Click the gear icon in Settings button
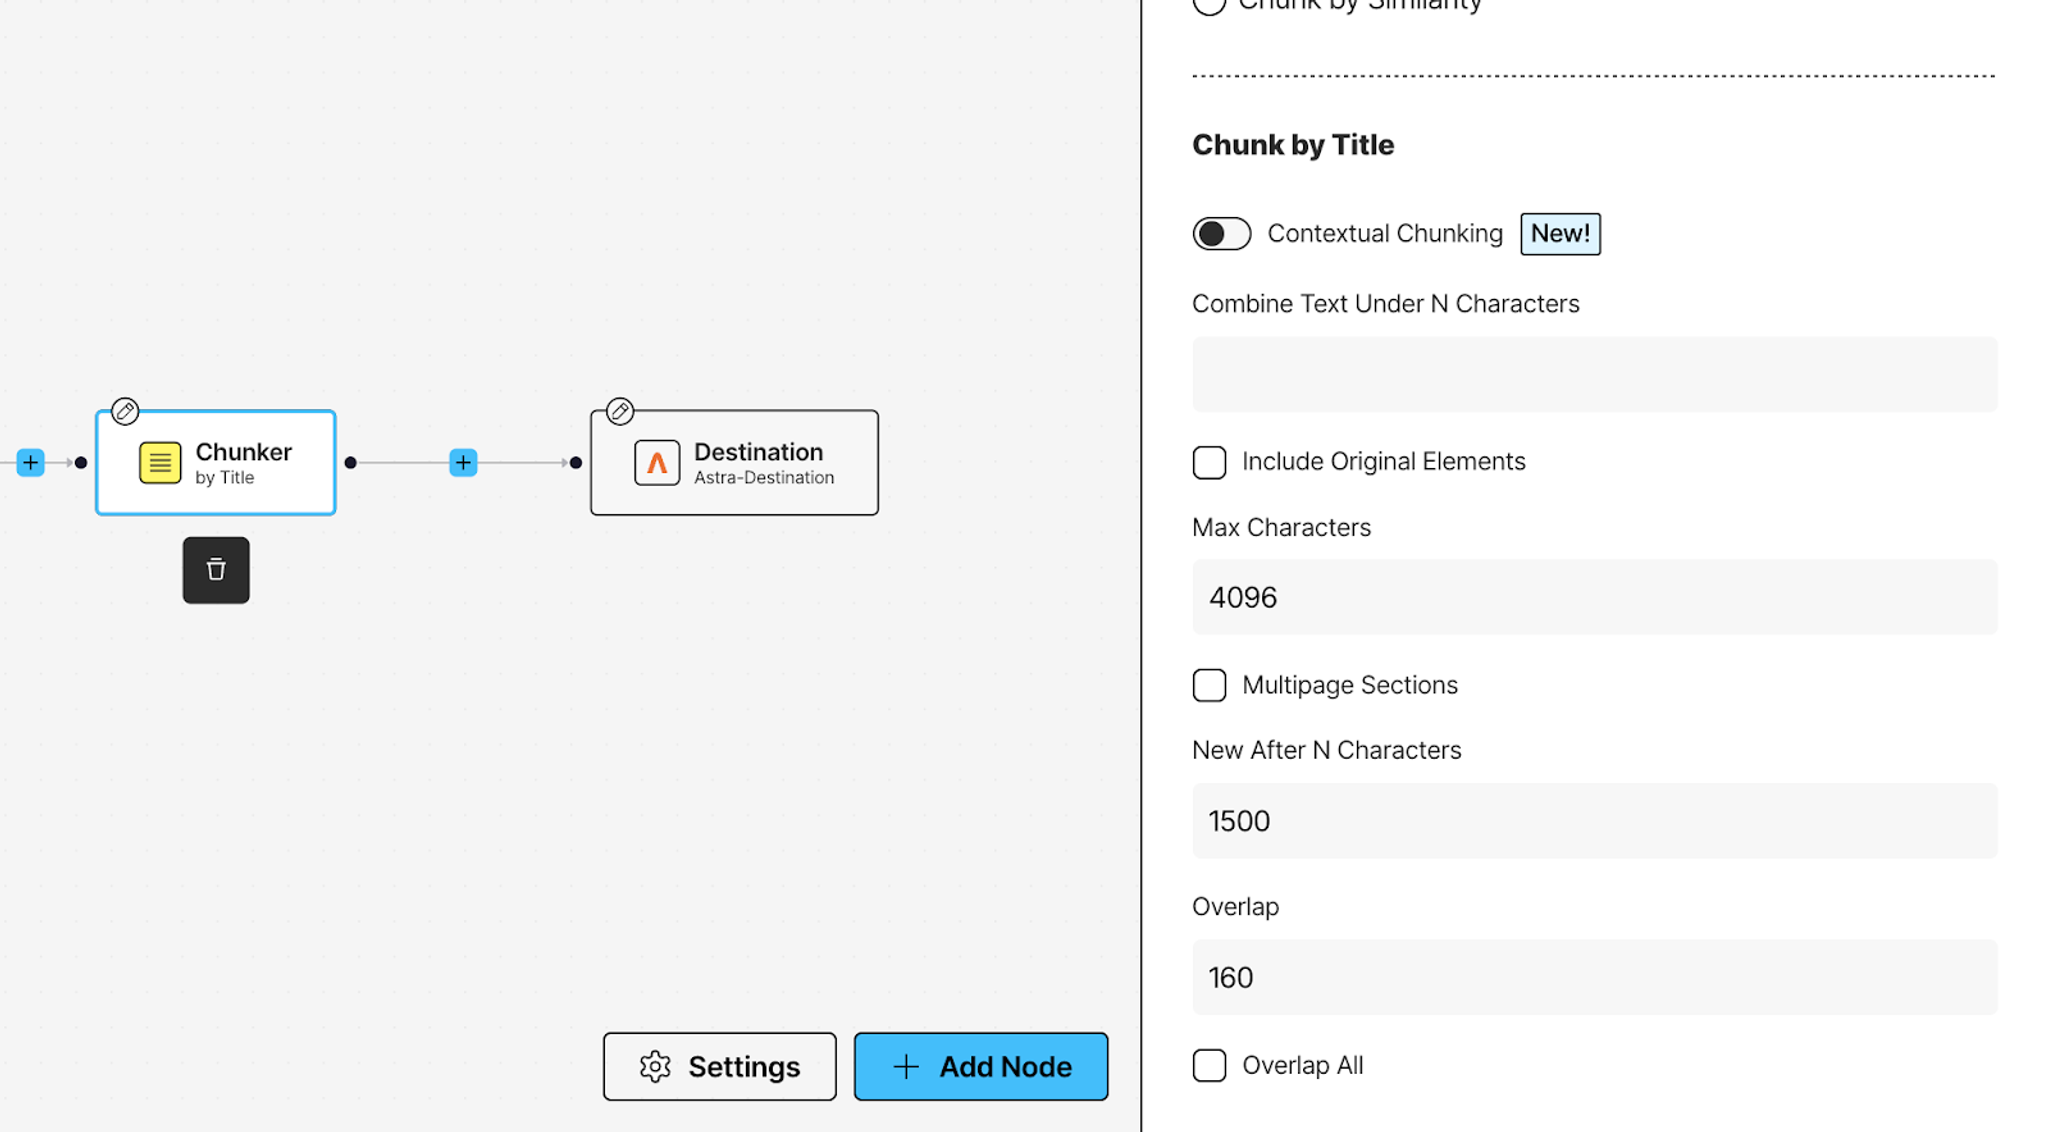 (655, 1067)
